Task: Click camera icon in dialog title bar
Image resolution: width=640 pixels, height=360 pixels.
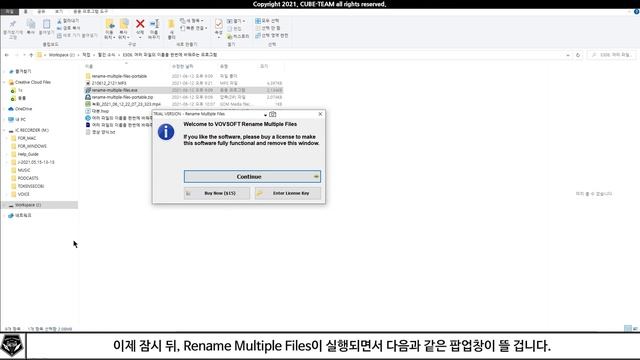Action: pos(273,114)
